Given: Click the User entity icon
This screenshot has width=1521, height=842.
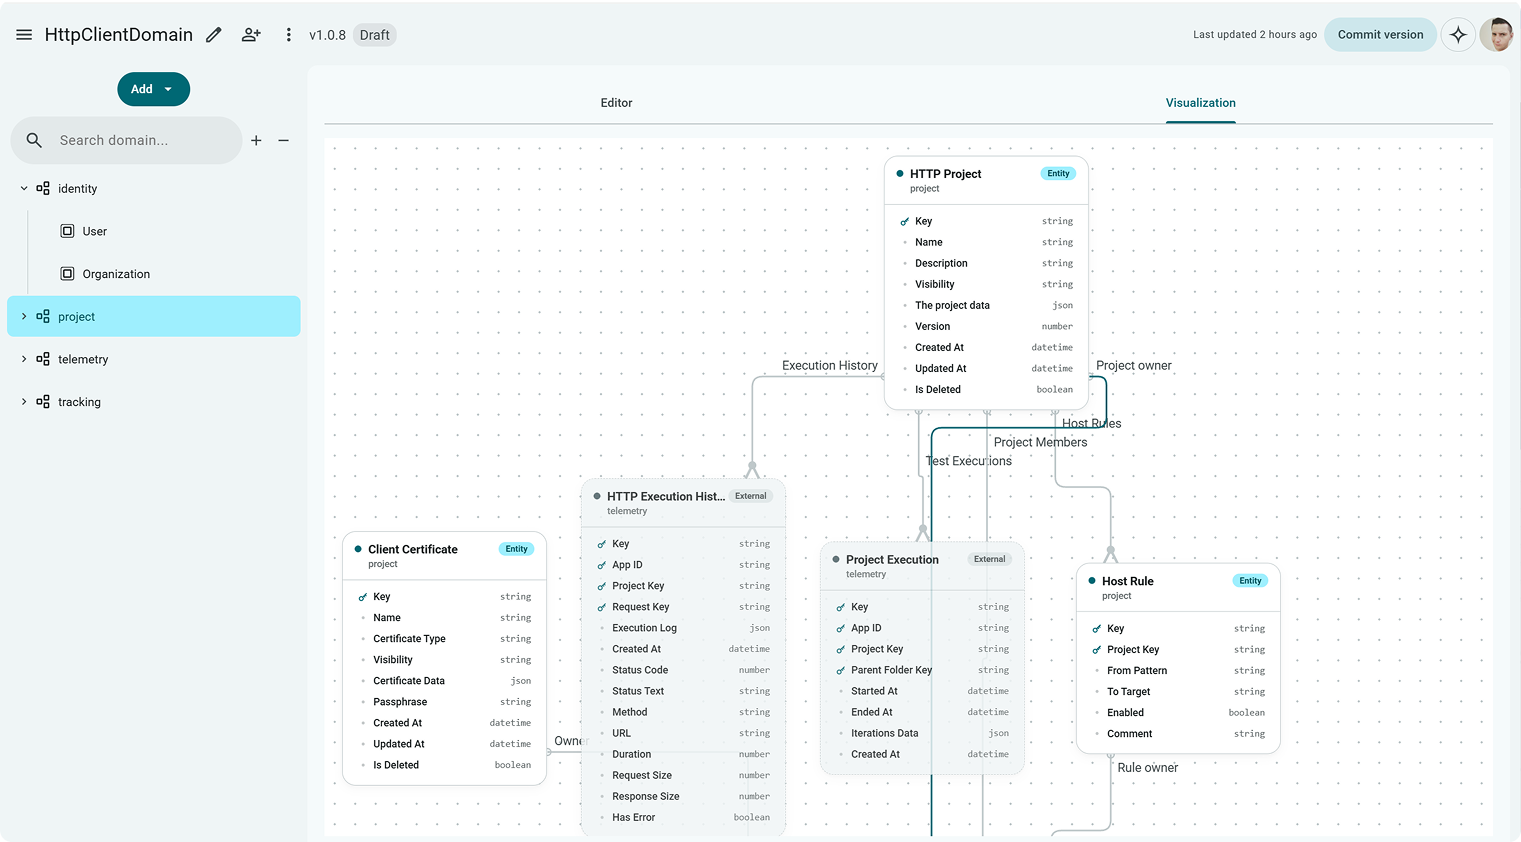Looking at the screenshot, I should coord(67,231).
